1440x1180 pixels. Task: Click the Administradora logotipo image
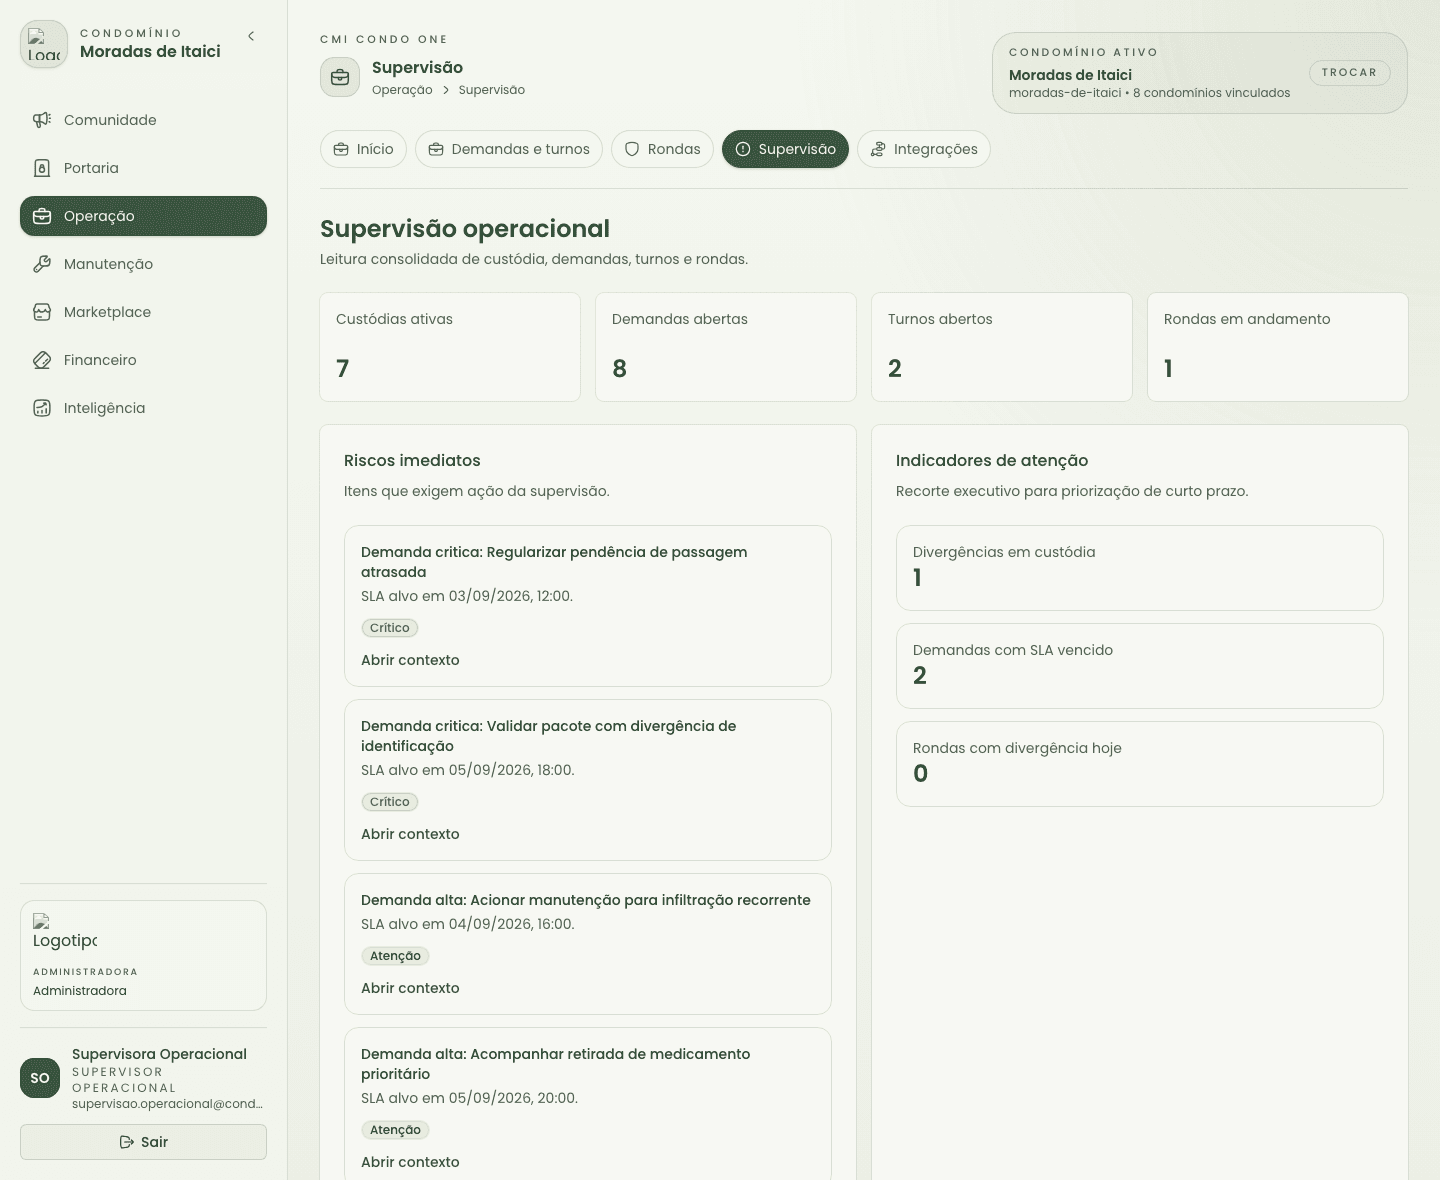tap(65, 932)
